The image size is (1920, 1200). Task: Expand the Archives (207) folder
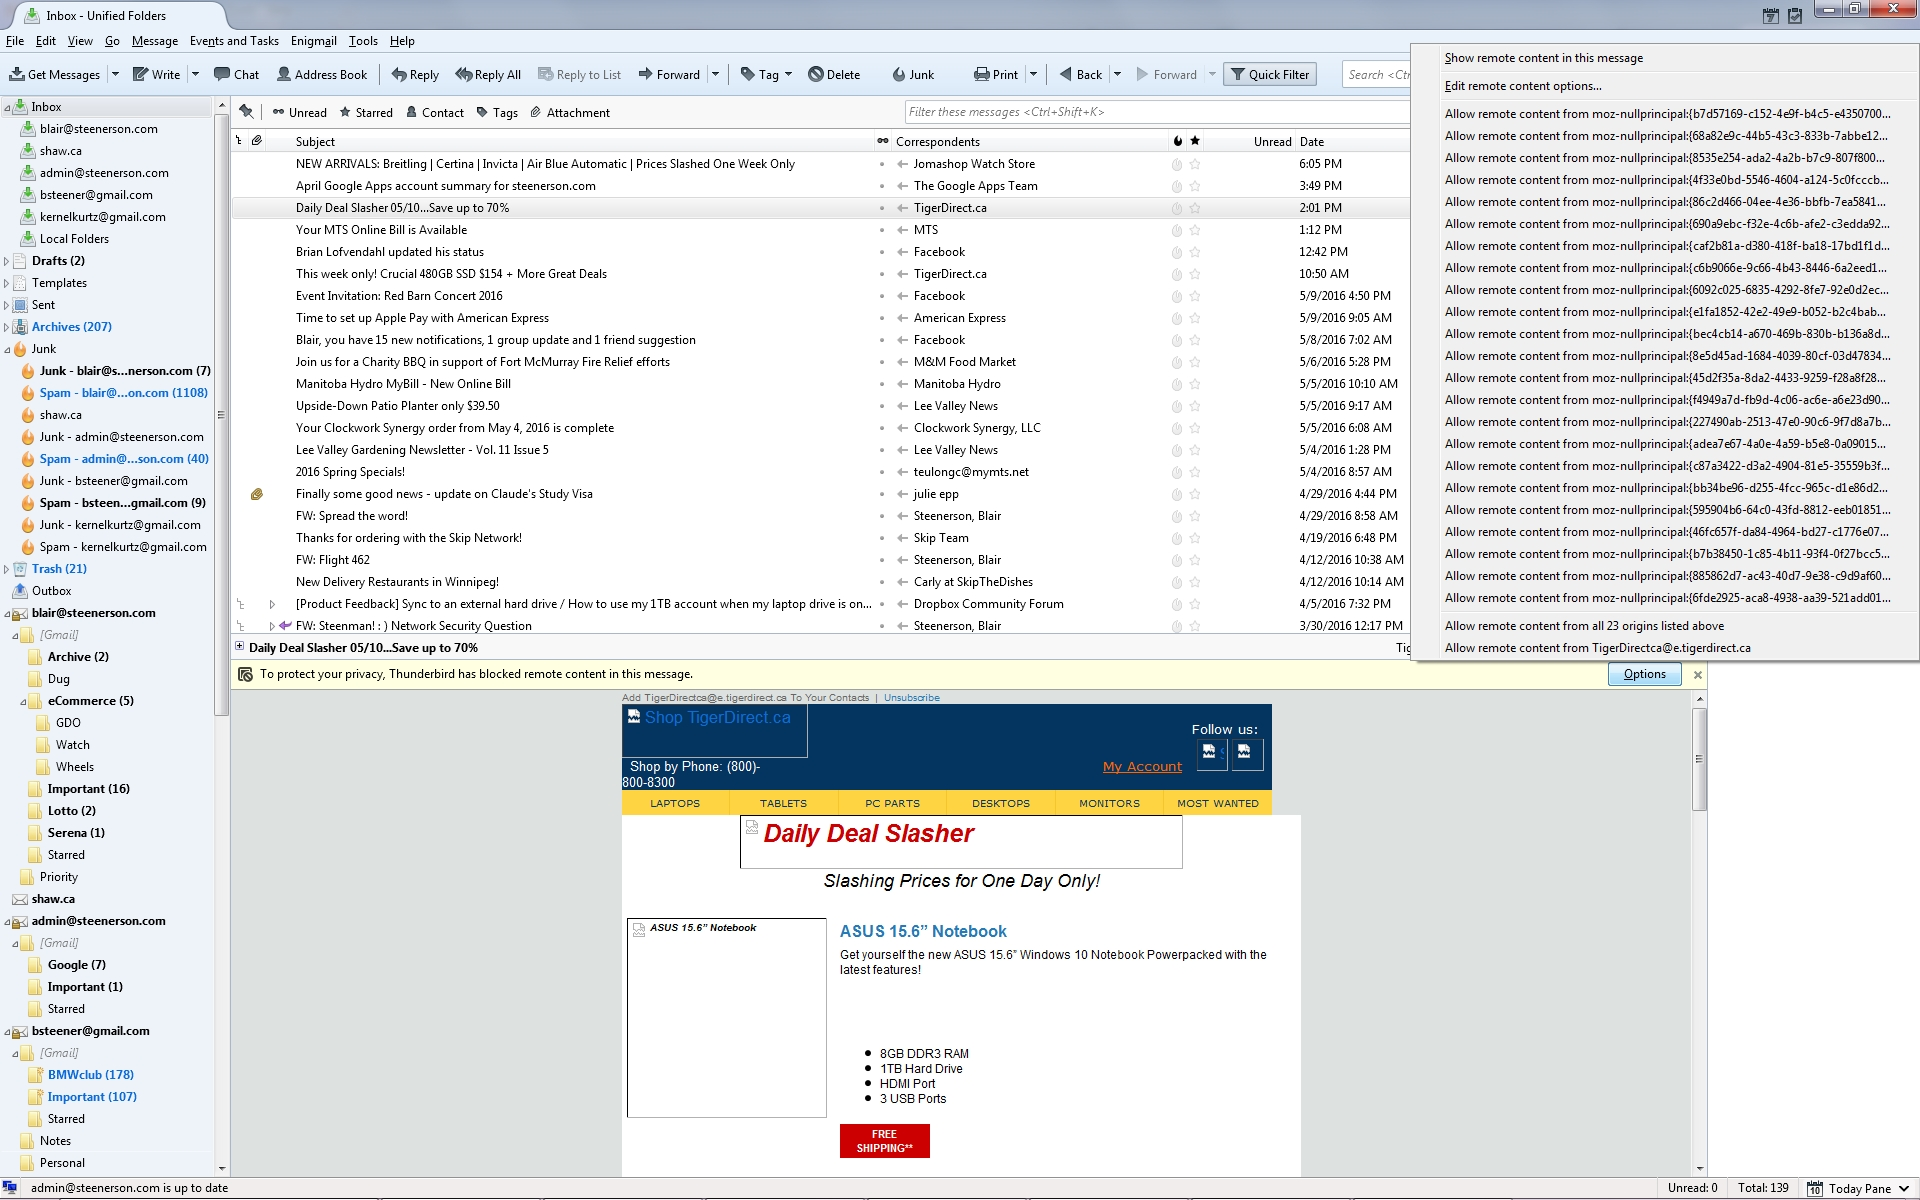pyautogui.click(x=7, y=327)
